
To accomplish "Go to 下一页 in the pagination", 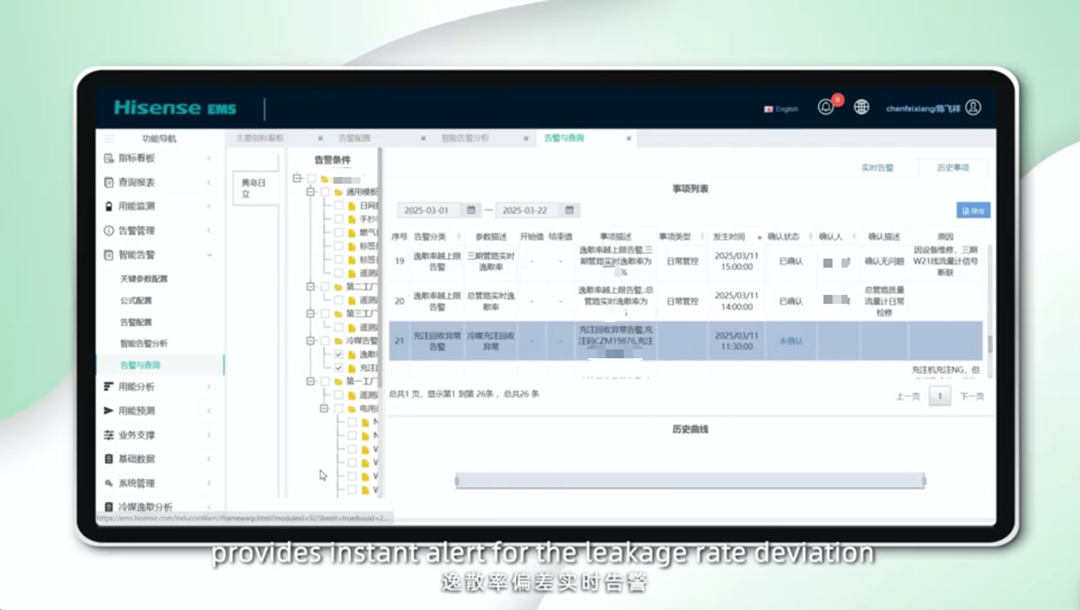I will pos(971,397).
